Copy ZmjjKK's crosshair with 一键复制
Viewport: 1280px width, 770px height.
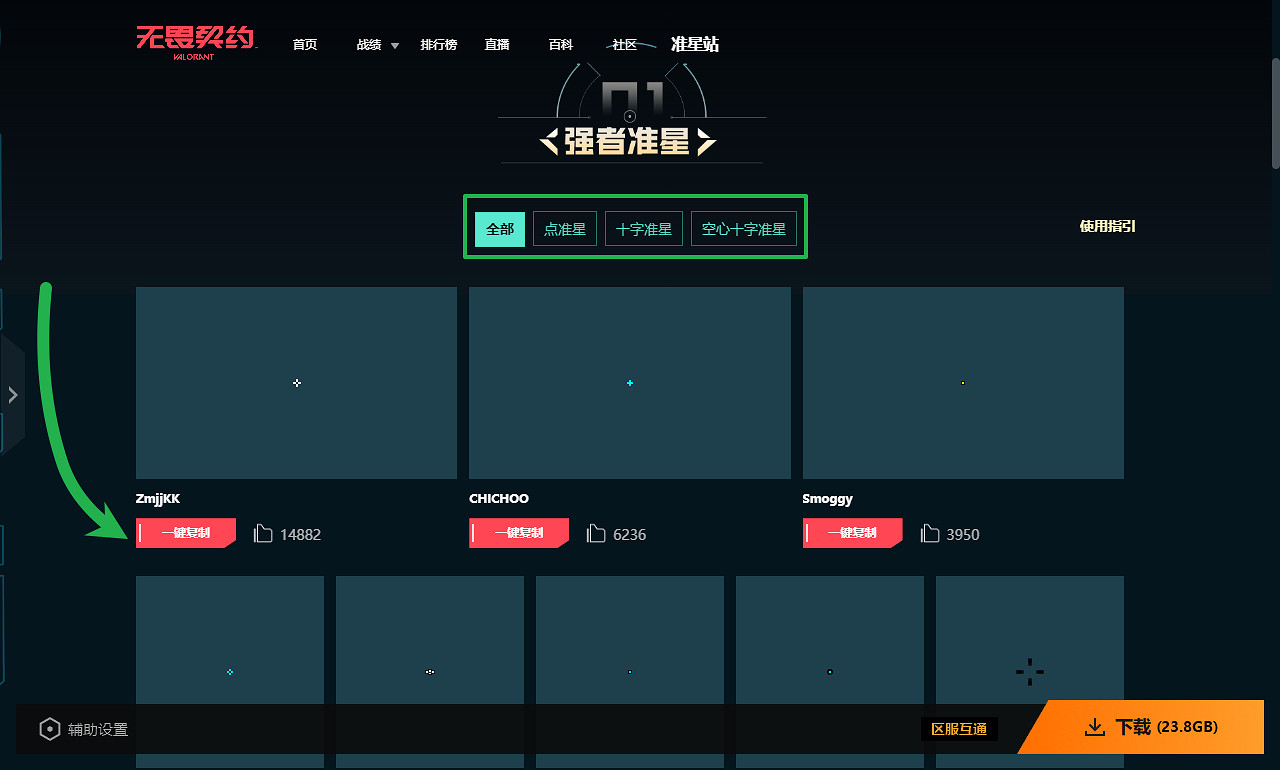(x=185, y=533)
